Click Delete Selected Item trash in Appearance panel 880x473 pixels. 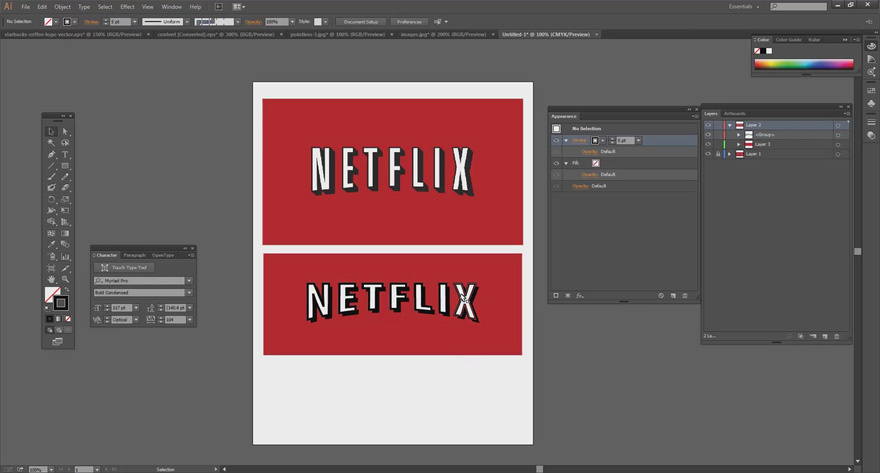point(685,296)
